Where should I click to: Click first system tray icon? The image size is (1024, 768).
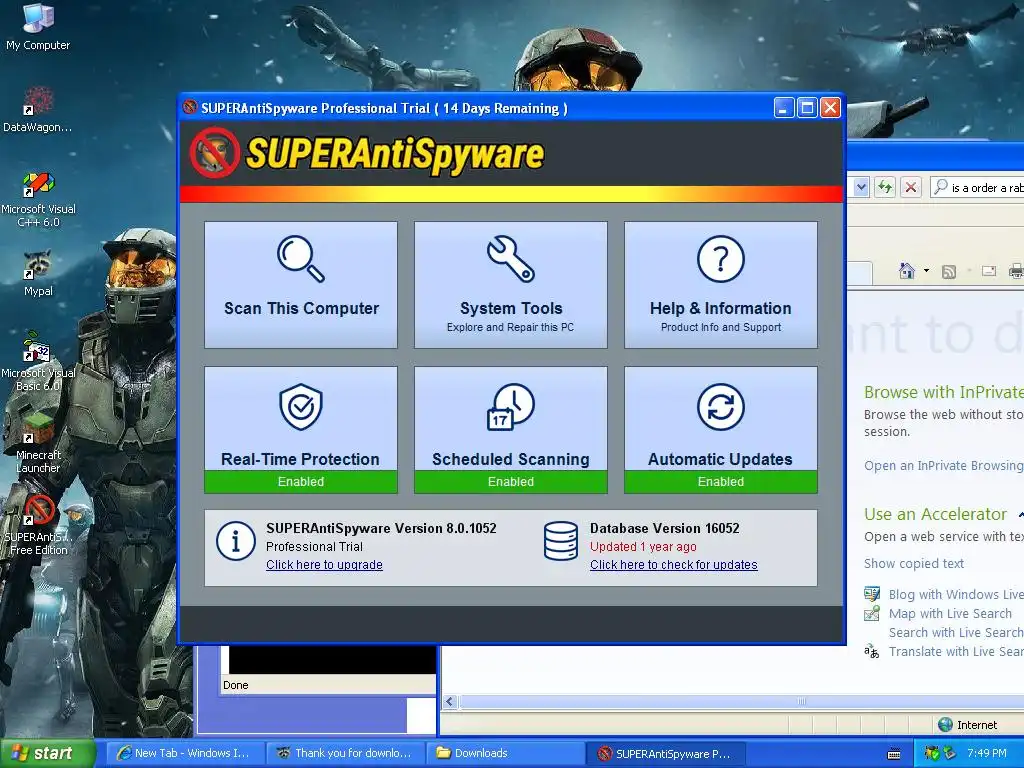931,753
